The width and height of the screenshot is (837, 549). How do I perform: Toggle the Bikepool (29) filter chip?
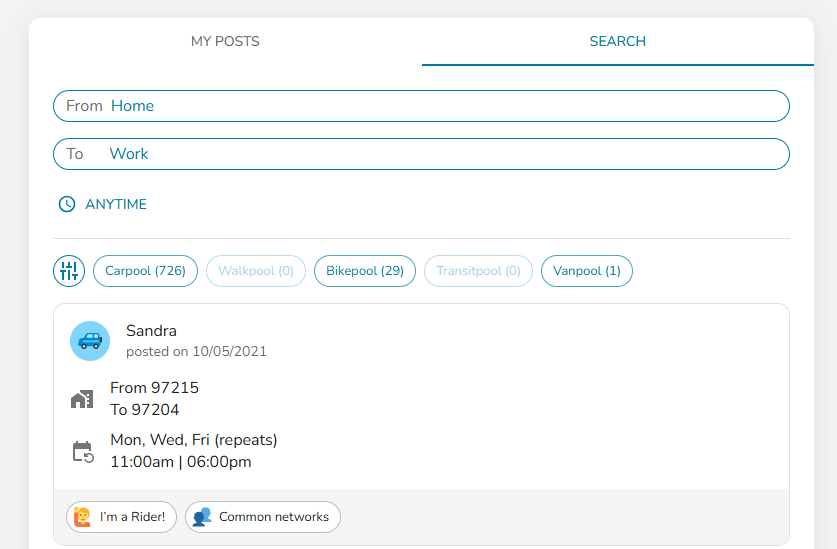tap(364, 271)
